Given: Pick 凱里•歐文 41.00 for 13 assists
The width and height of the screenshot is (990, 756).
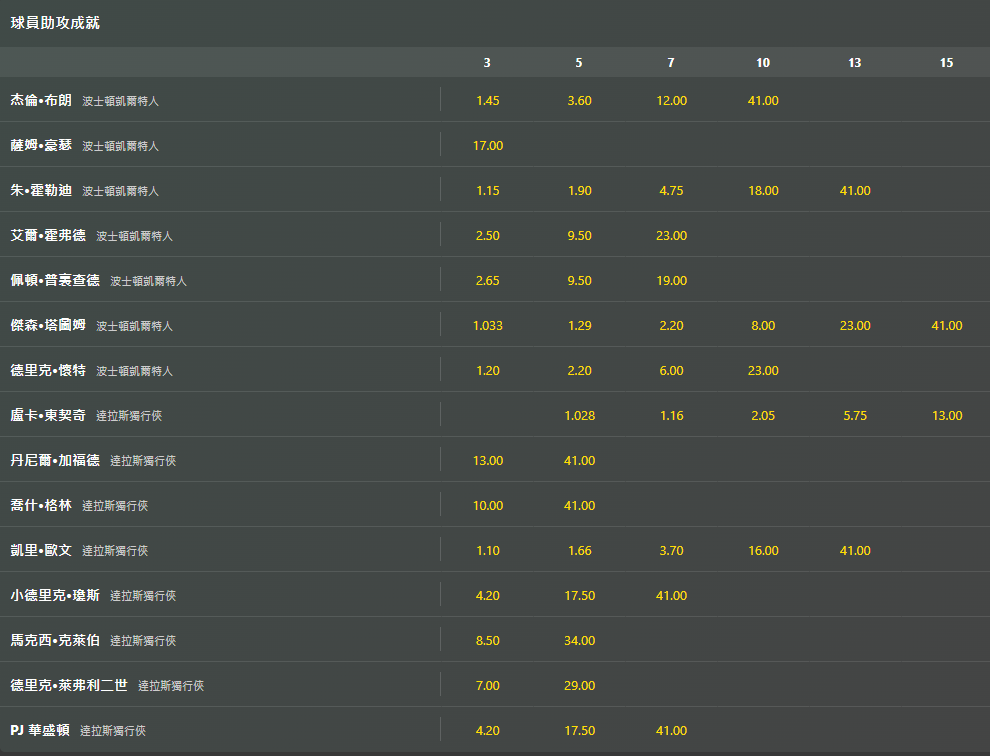Looking at the screenshot, I should [855, 550].
